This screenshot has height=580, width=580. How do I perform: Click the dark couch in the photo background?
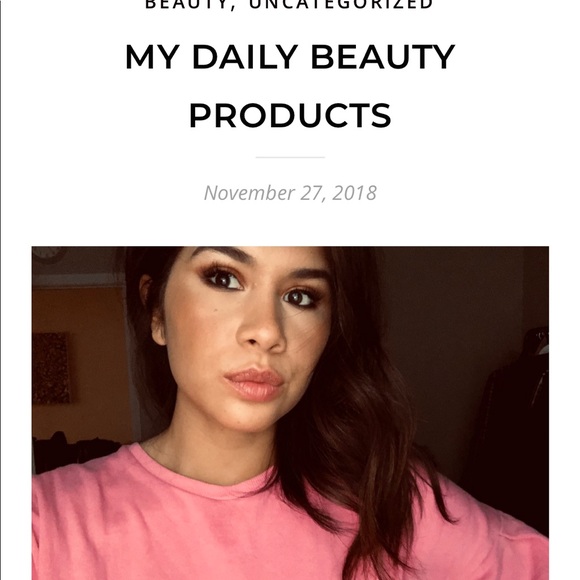pyautogui.click(x=74, y=451)
